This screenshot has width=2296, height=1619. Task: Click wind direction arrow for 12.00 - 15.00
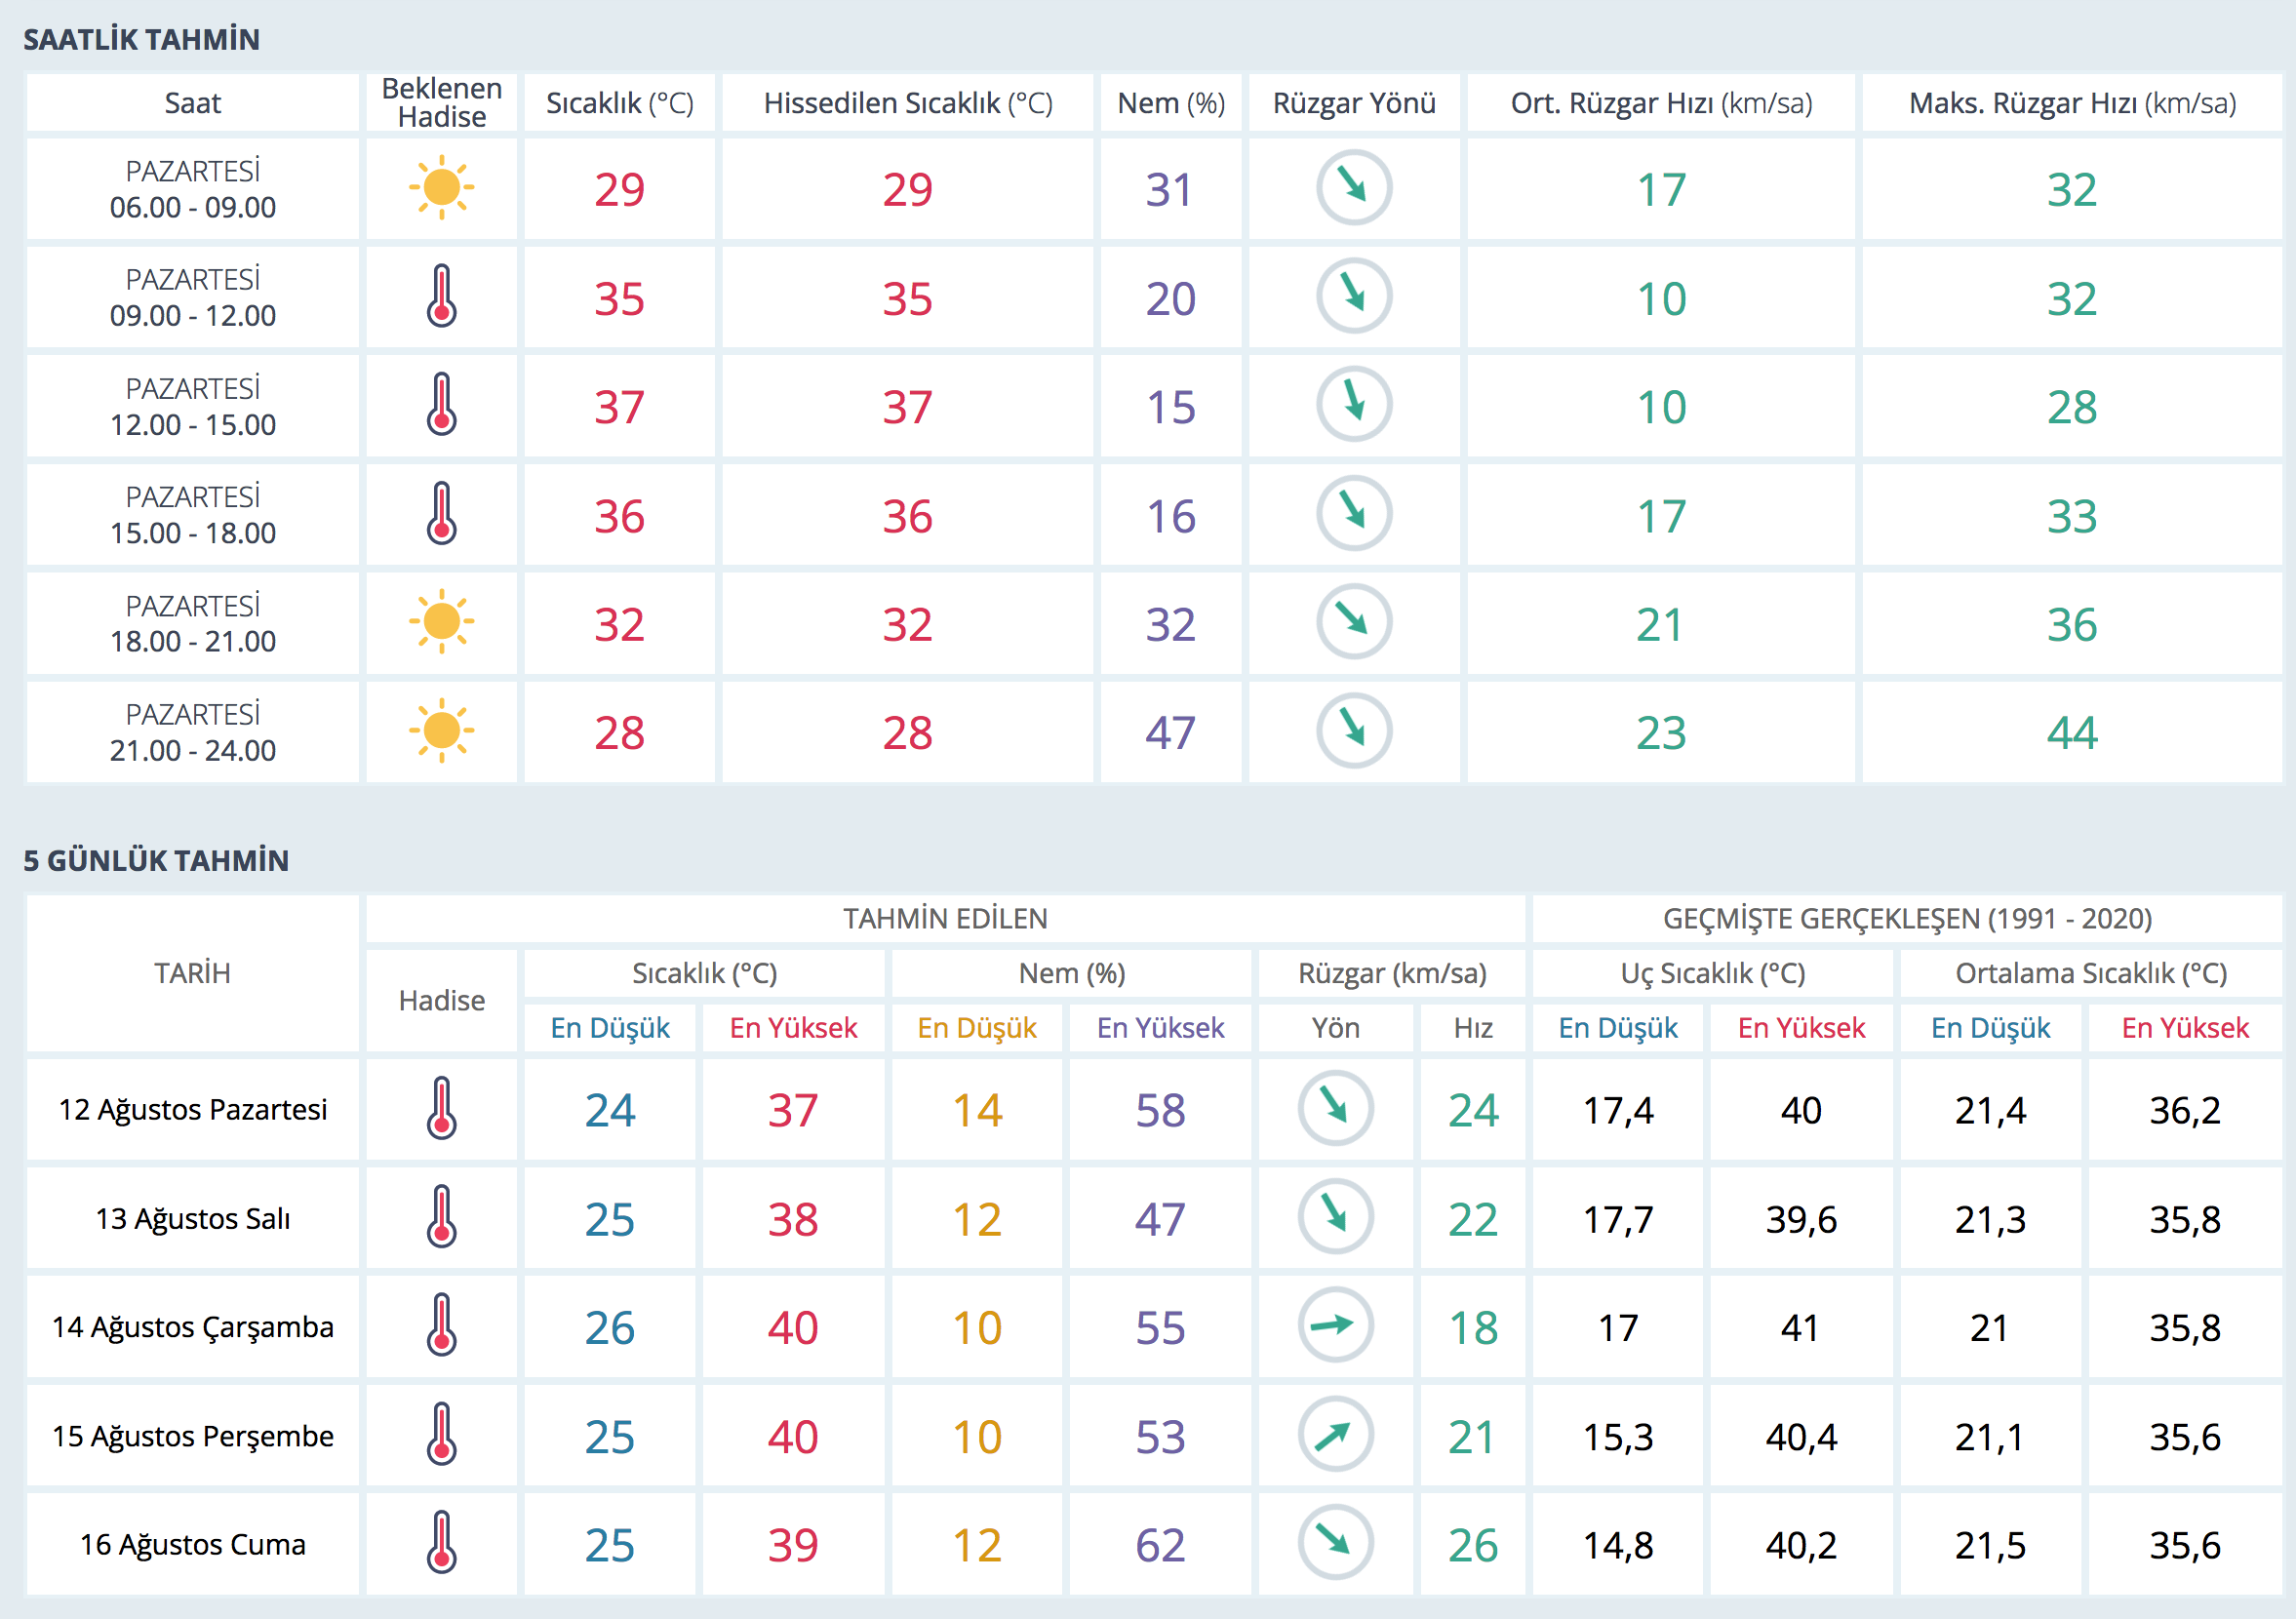pos(1354,404)
